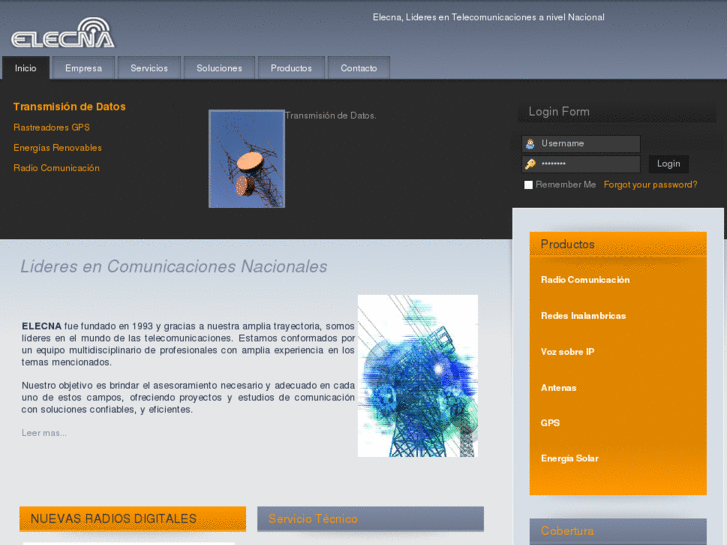
Task: Open the Leer mas... link
Action: click(44, 433)
